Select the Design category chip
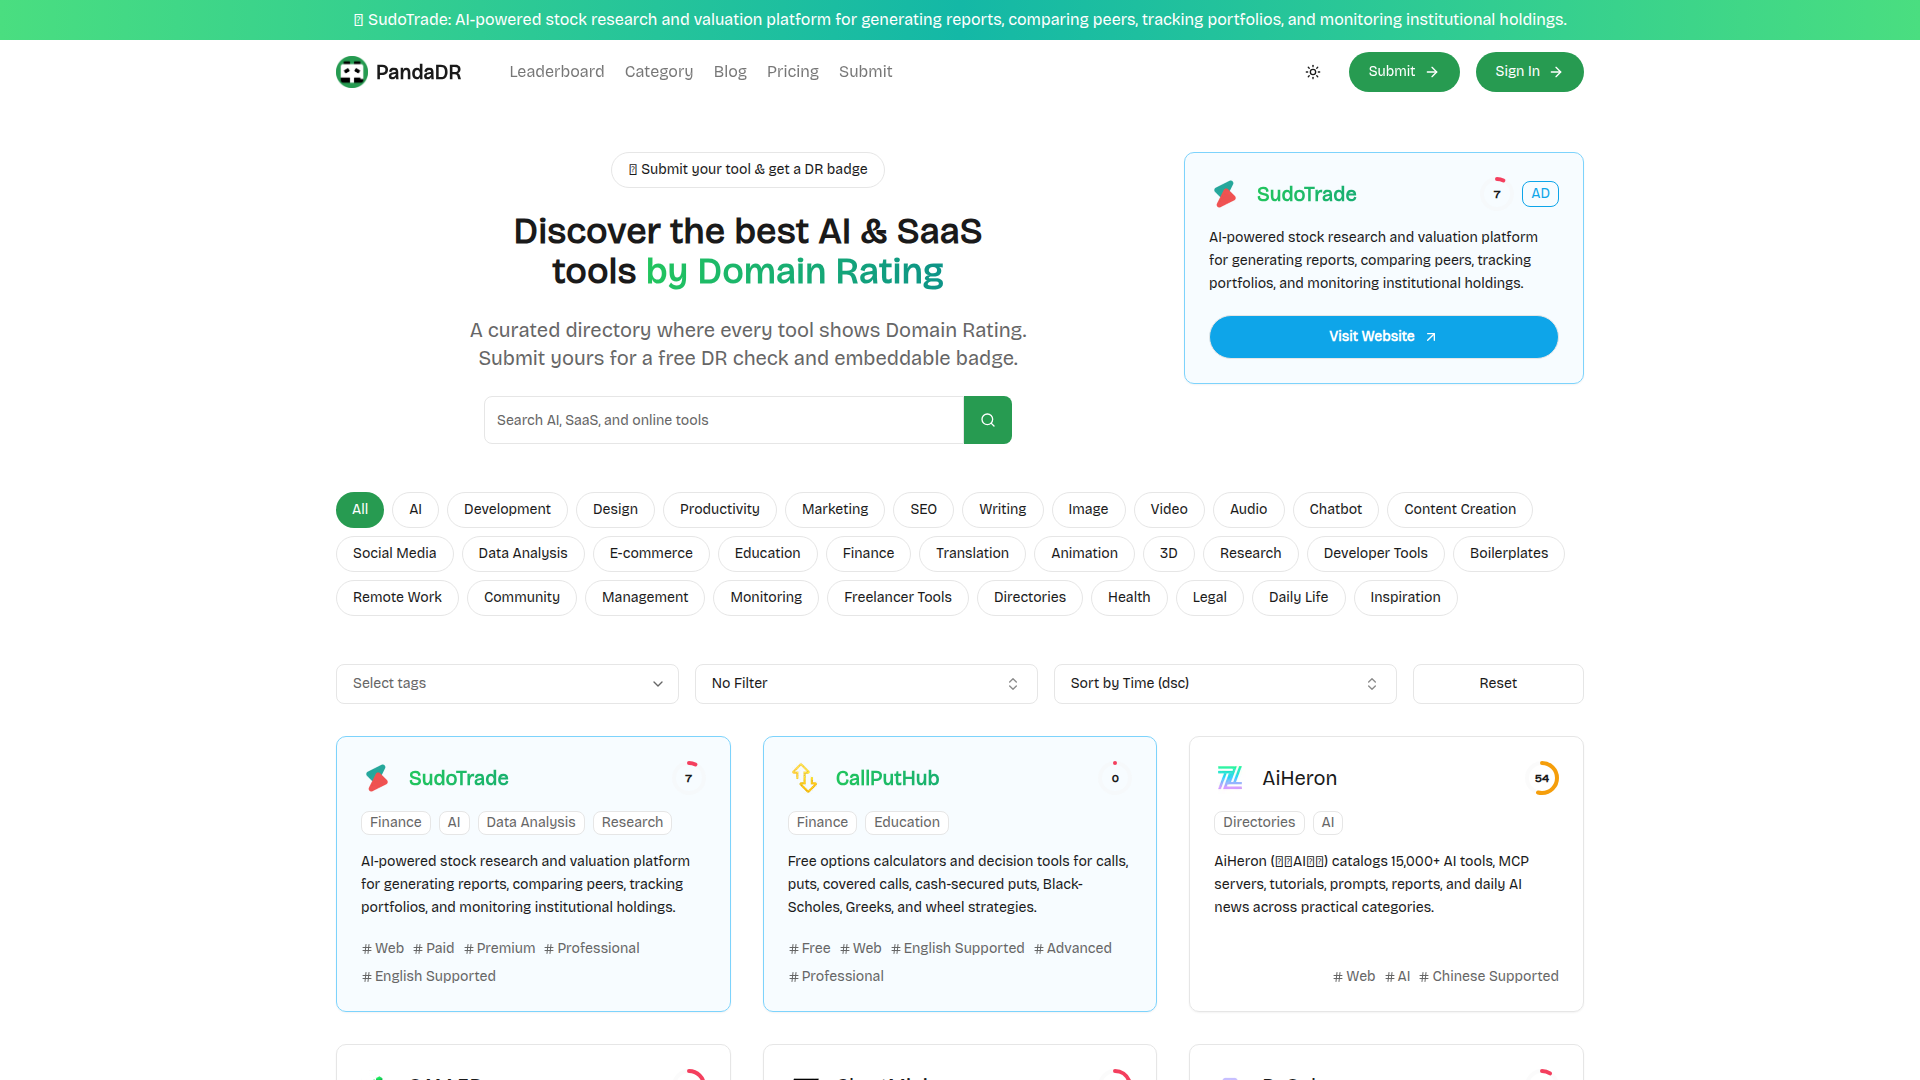The width and height of the screenshot is (1920, 1080). coord(615,510)
